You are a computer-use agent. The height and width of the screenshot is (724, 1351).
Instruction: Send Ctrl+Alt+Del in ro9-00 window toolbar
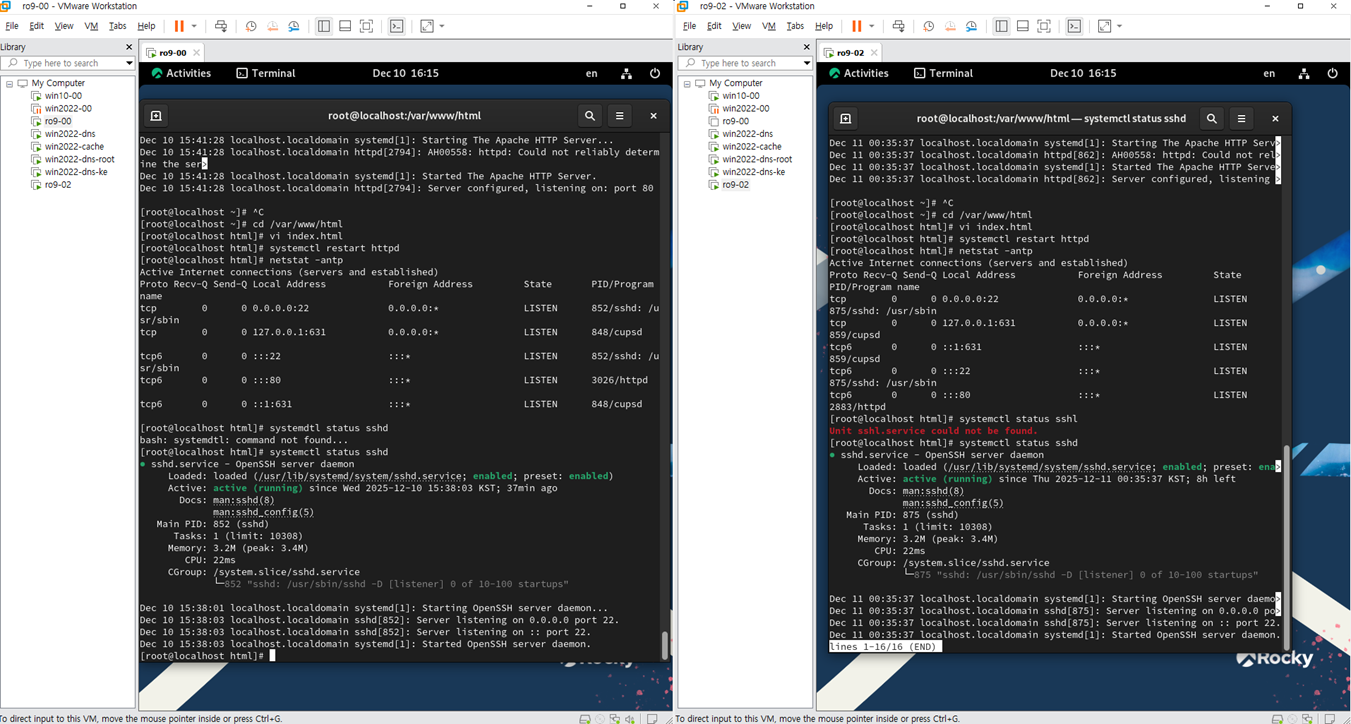[221, 26]
